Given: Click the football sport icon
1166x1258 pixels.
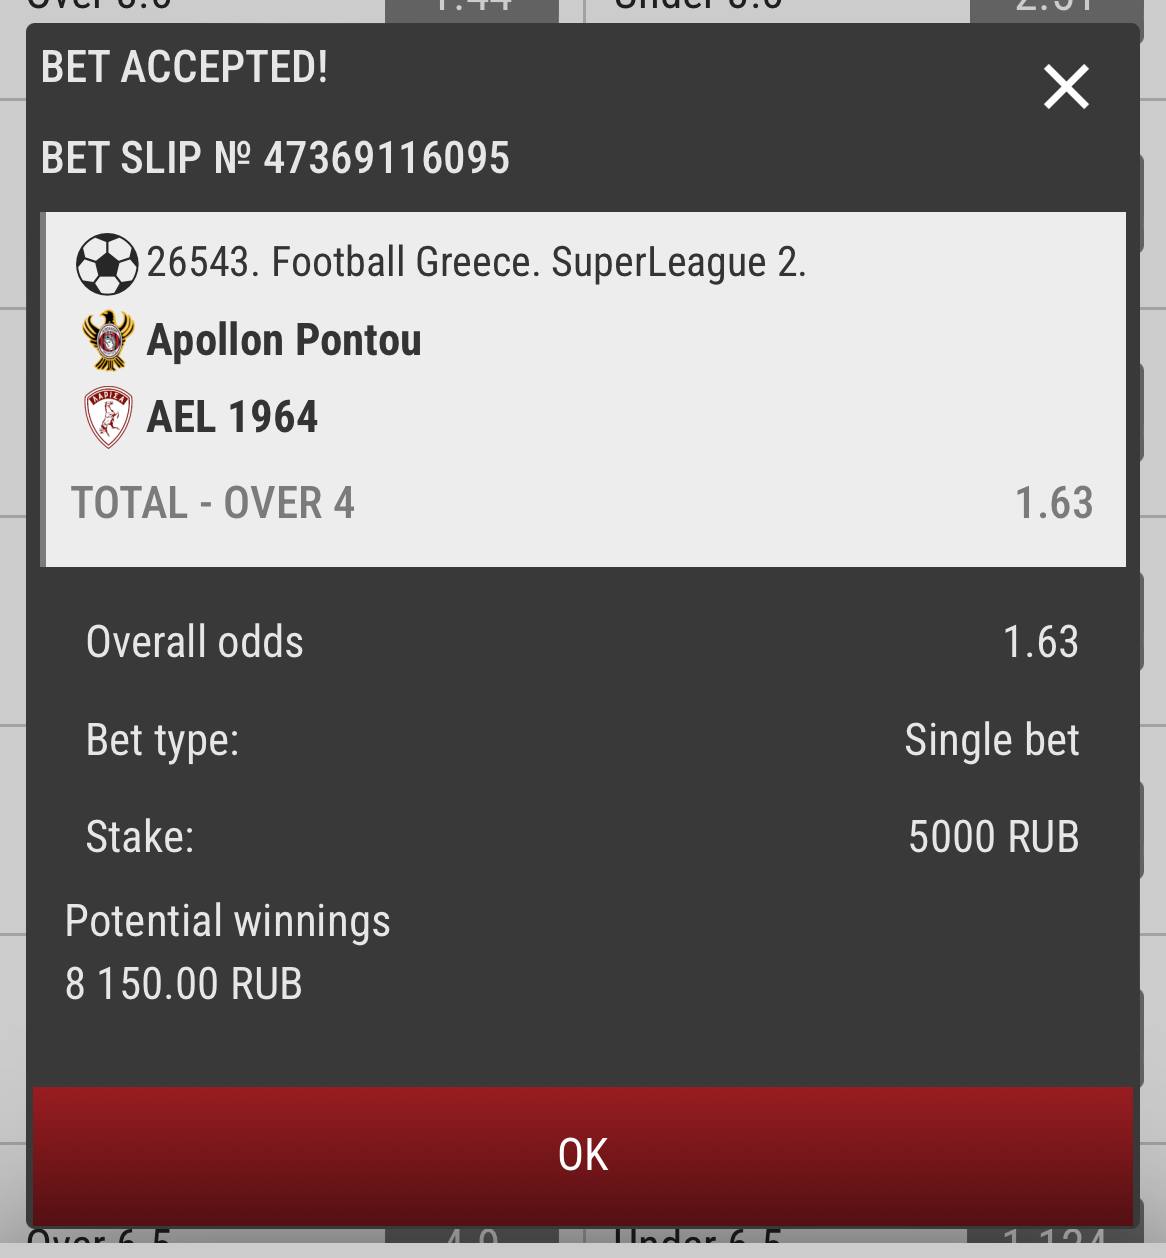Looking at the screenshot, I should pyautogui.click(x=107, y=264).
